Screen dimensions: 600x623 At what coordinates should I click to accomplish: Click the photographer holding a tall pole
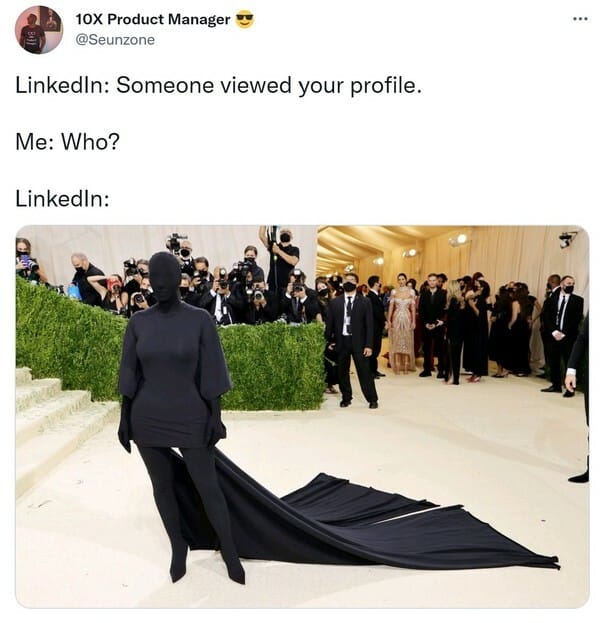pyautogui.click(x=281, y=258)
